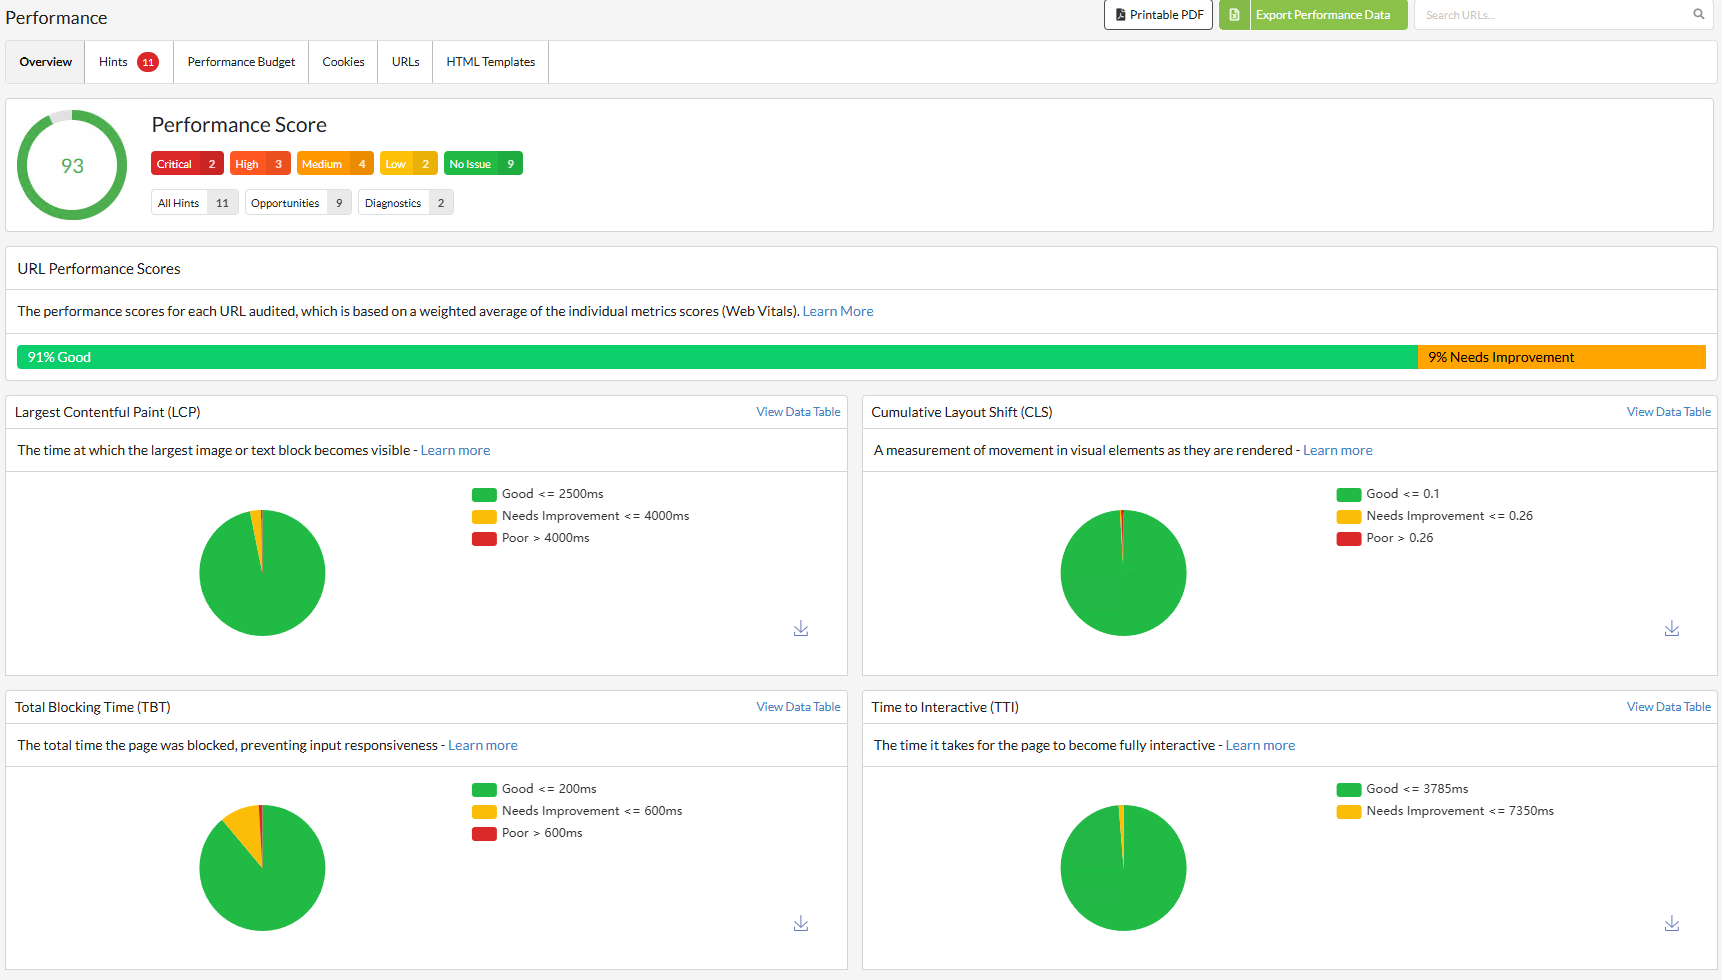
Task: View Data Table for Cumulative Layout Shift
Action: (1668, 412)
